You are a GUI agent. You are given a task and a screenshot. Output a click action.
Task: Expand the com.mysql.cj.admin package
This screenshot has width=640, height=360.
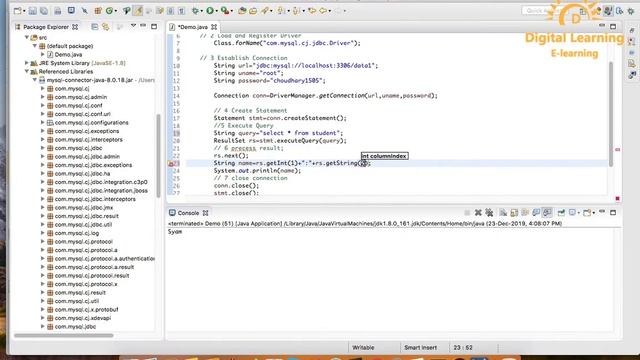[43, 97]
